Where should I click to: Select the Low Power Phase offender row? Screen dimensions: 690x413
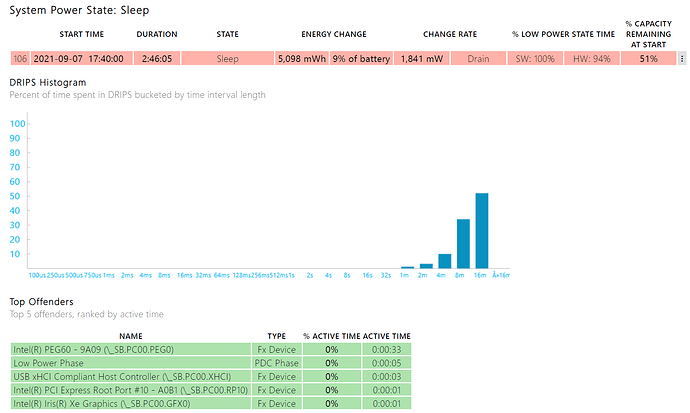(211, 363)
